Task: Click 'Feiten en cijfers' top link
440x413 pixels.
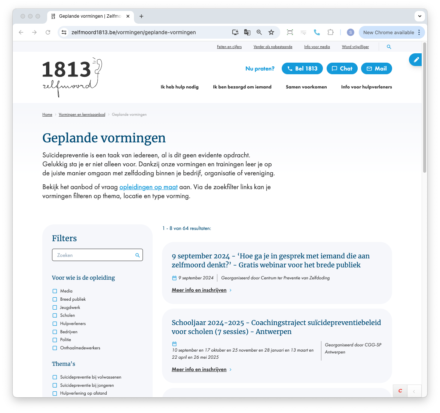Action: click(229, 47)
